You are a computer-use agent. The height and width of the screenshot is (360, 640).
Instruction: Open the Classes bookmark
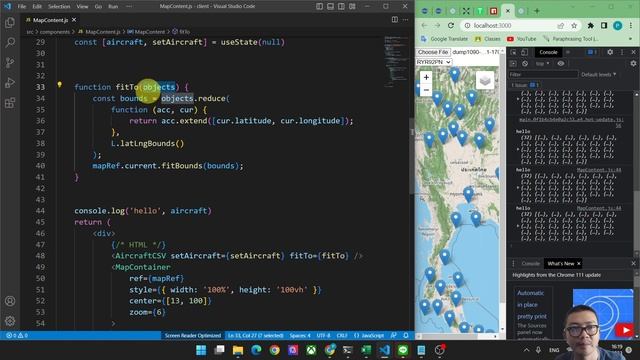point(487,39)
